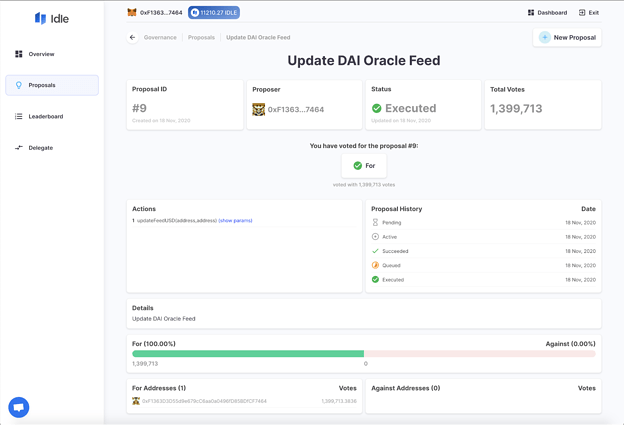Screen dimensions: 624x441
Task: Click the Delegate arrows icon
Action: click(x=19, y=148)
